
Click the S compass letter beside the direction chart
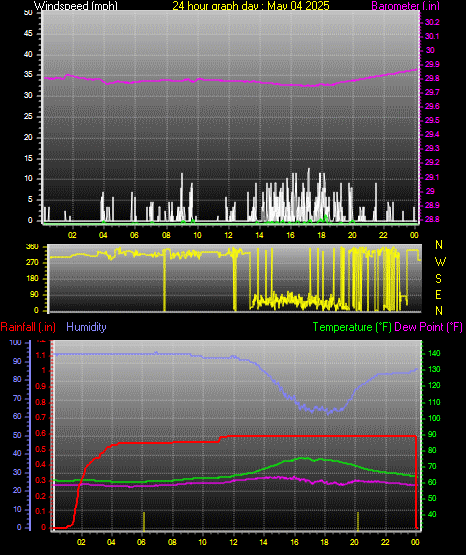click(x=438, y=279)
